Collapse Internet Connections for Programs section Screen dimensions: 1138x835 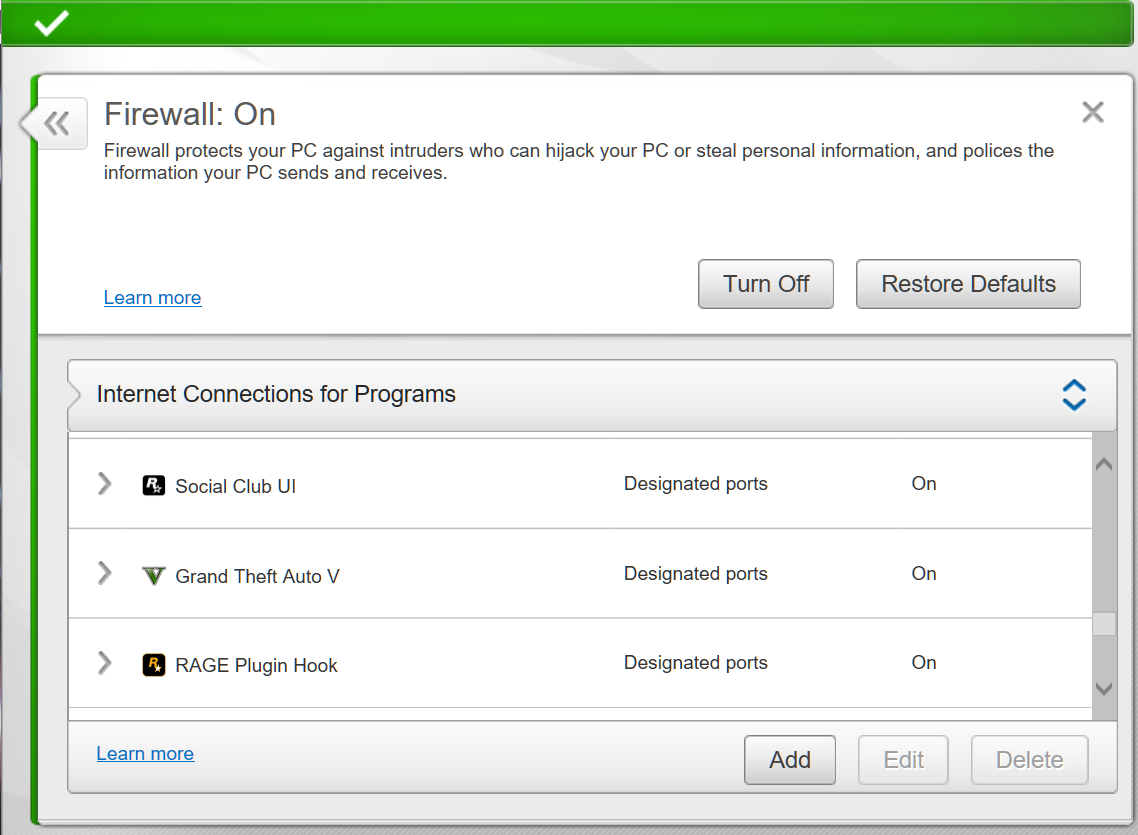(1074, 395)
